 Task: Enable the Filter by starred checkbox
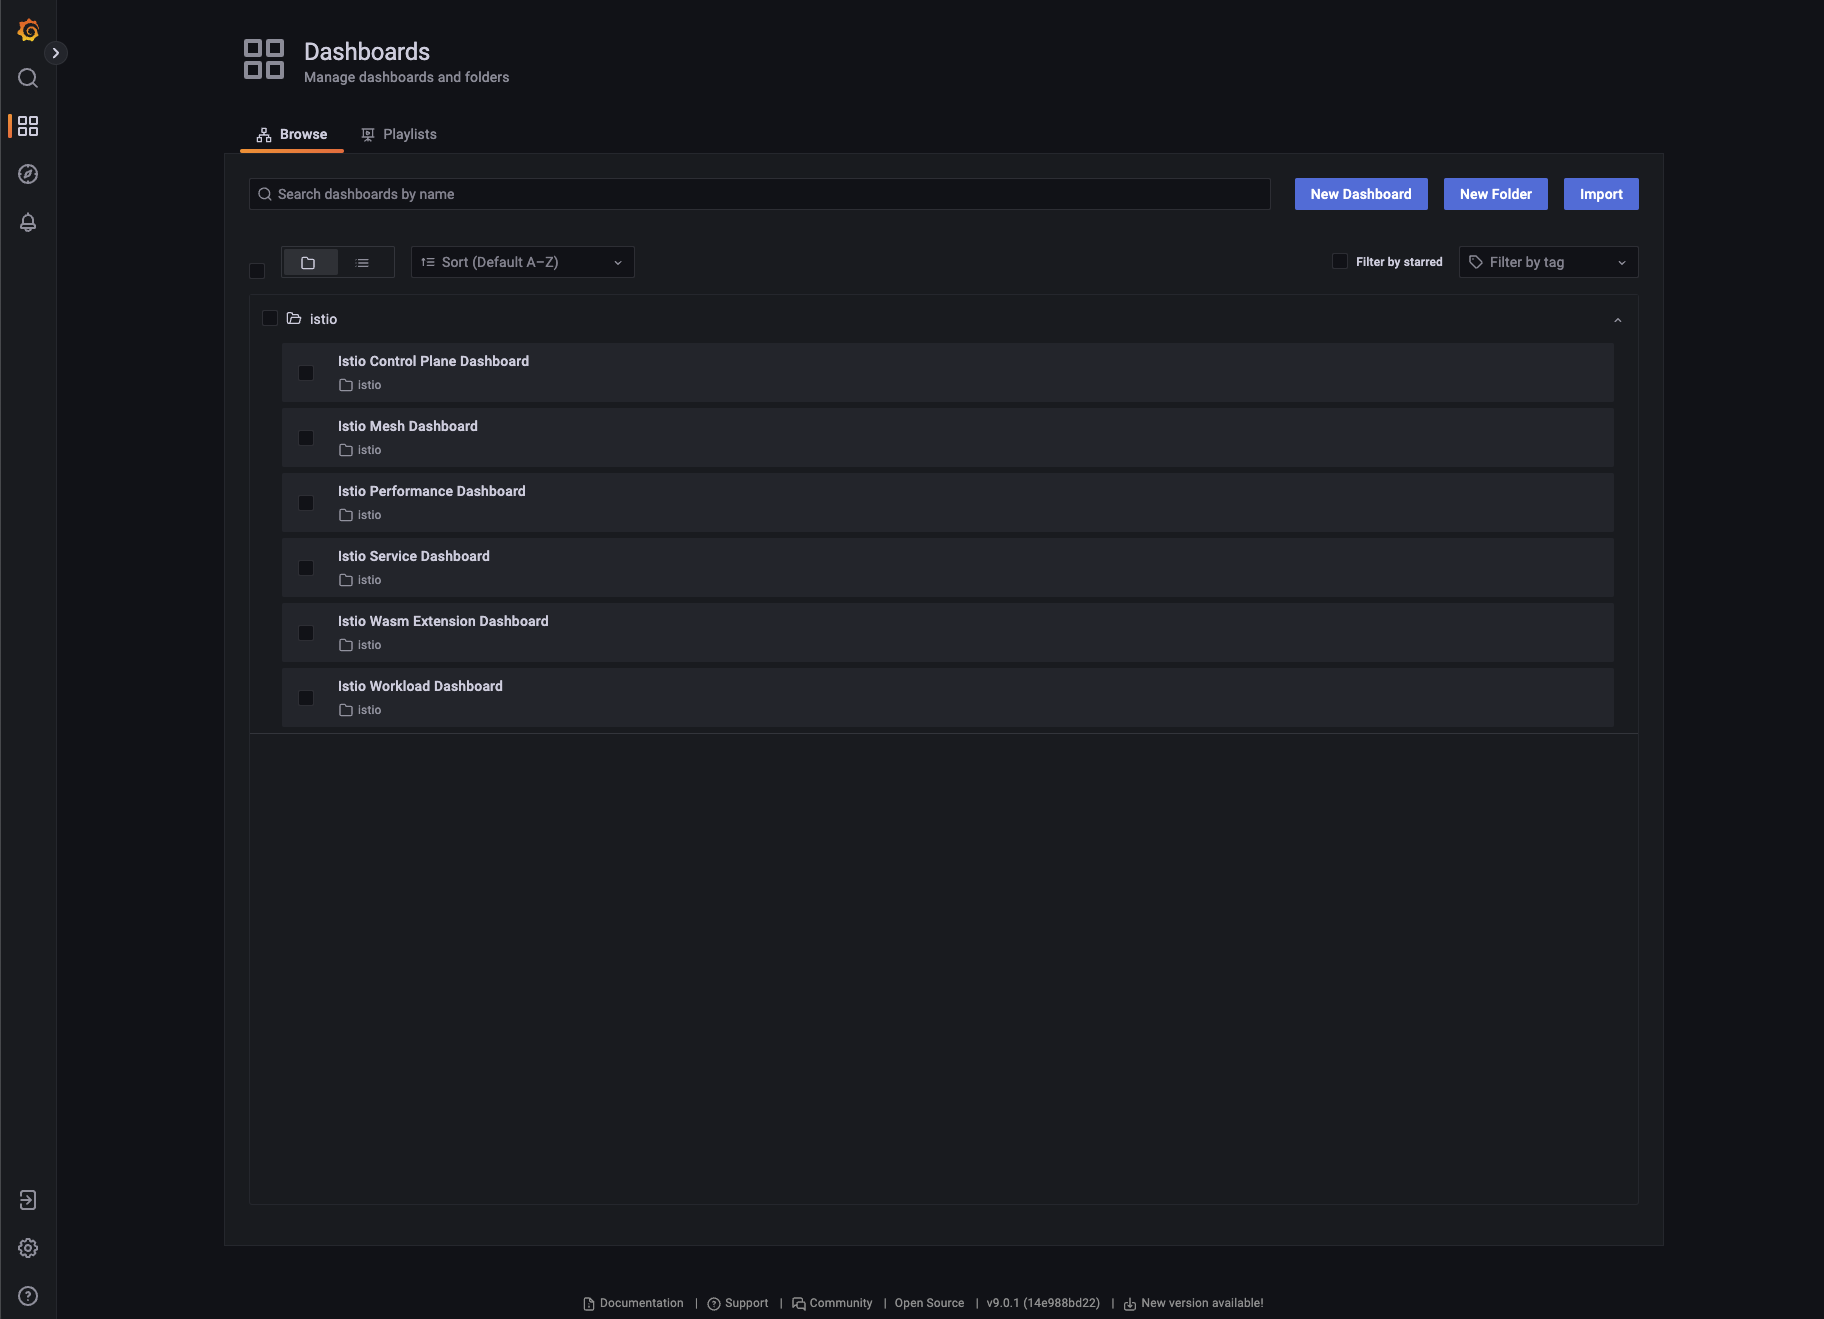pos(1340,262)
